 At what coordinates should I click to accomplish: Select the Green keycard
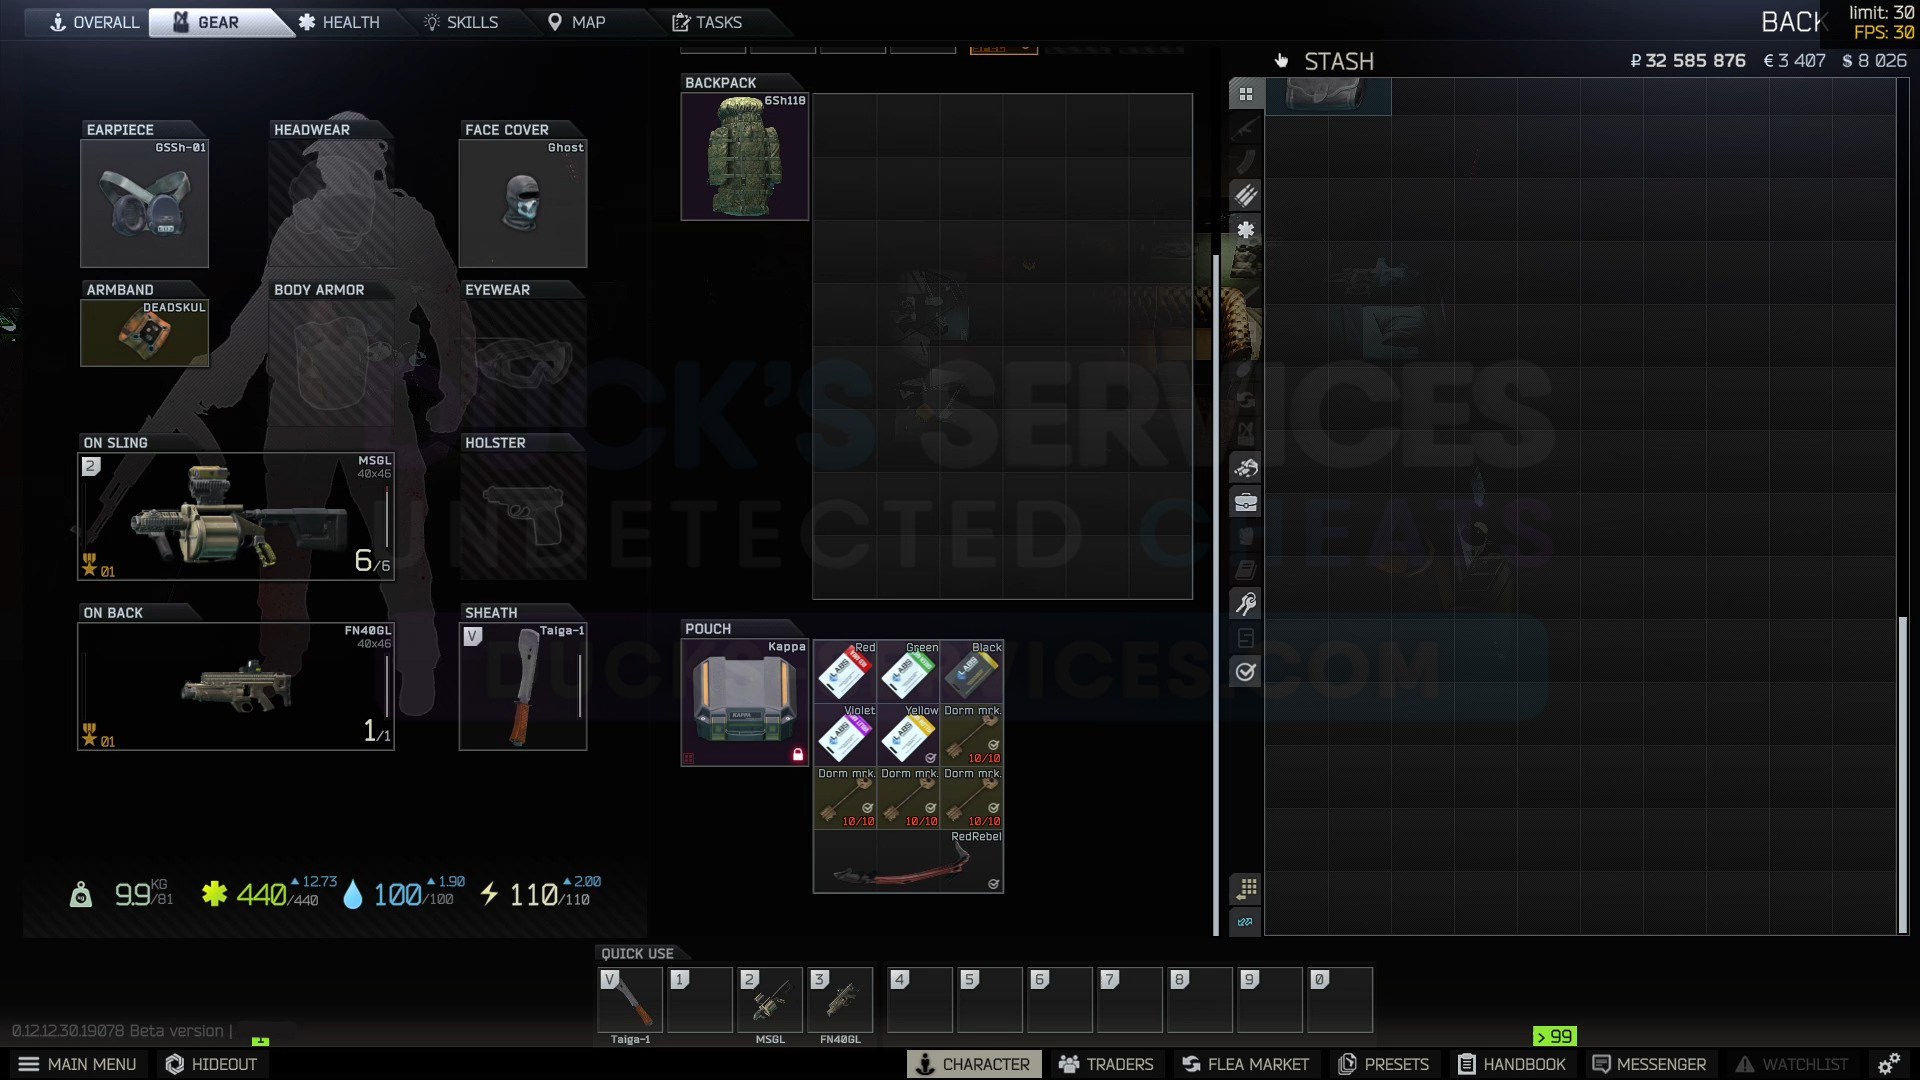[908, 672]
